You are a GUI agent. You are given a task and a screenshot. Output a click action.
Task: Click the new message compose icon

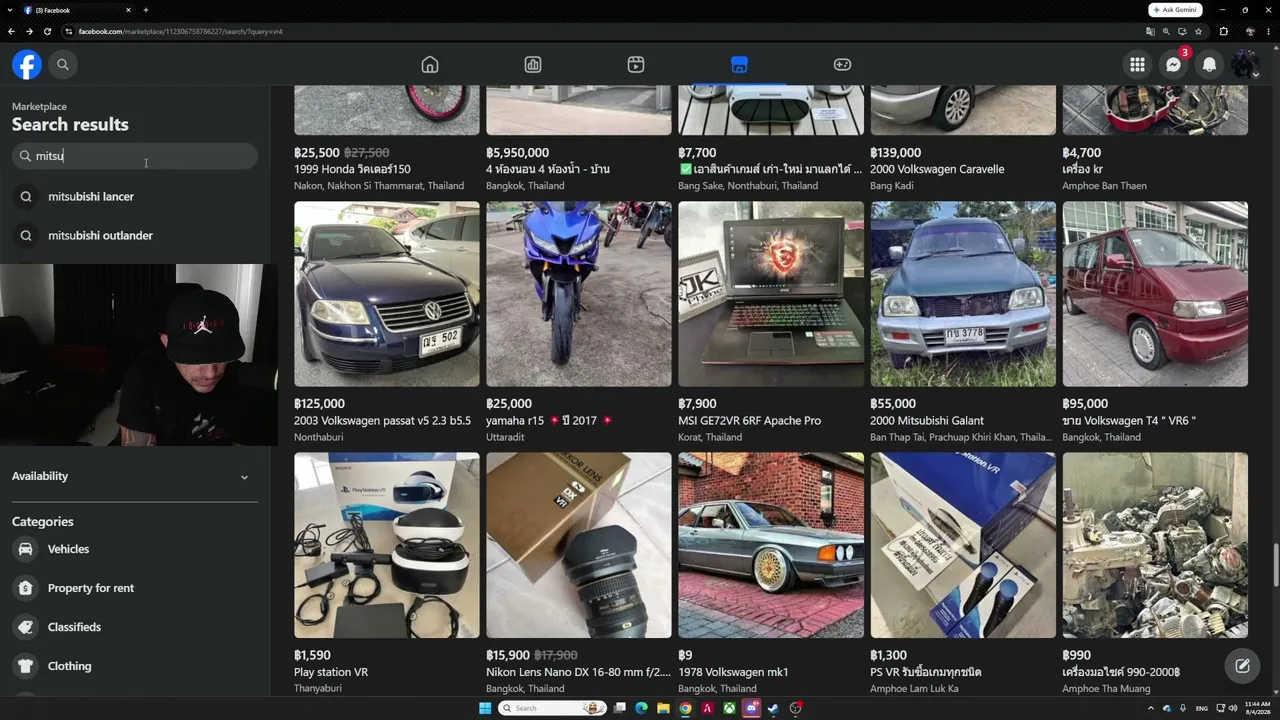tap(1242, 666)
